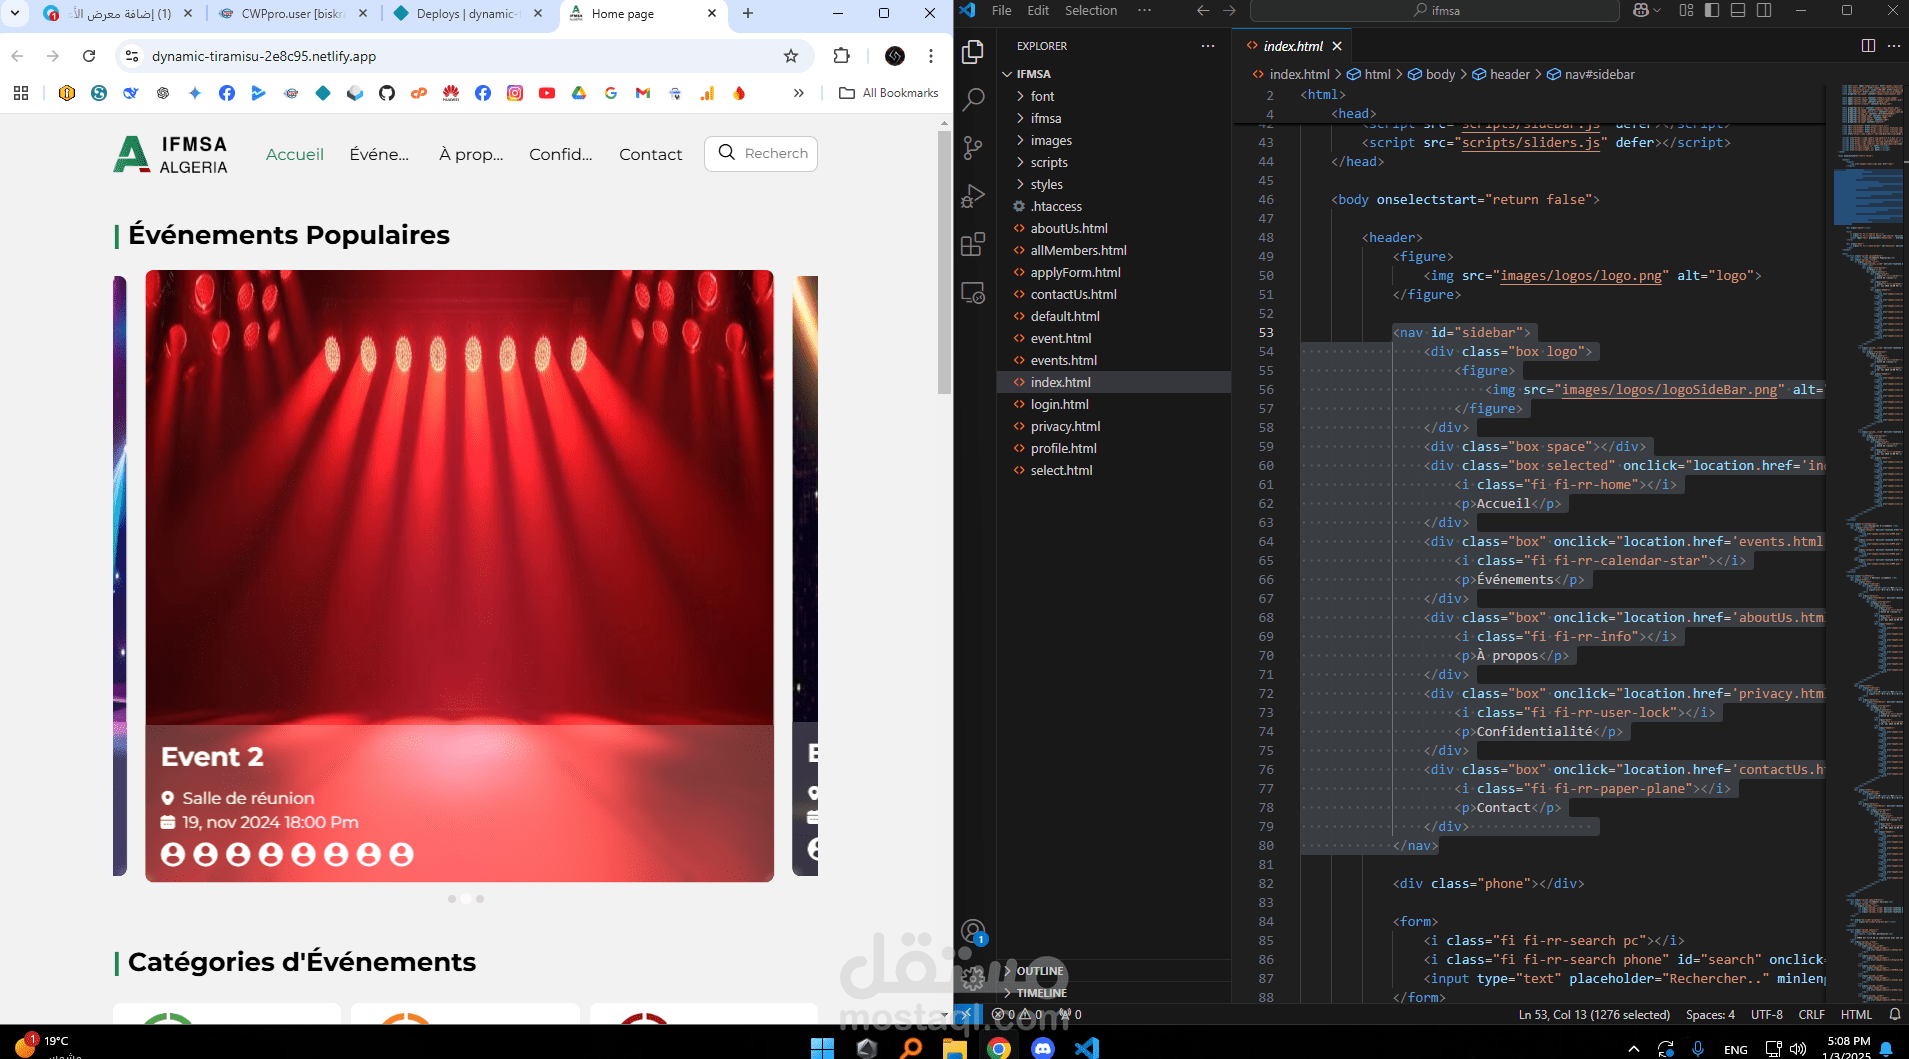
Task: Toggle the bottom panel layout button
Action: pyautogui.click(x=1738, y=11)
